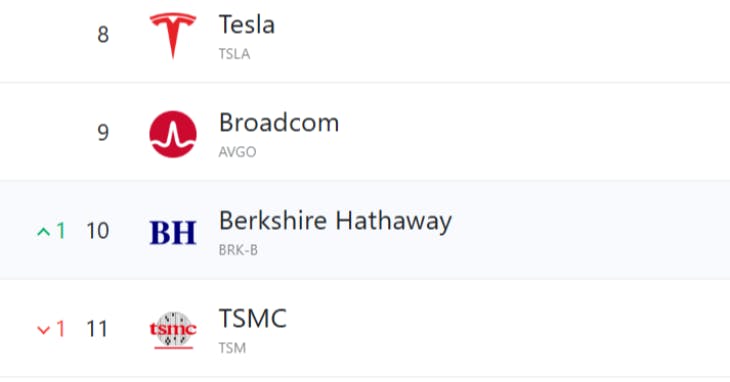Click the green up arrow beside rank 10
This screenshot has height=382, width=730.
point(43,231)
